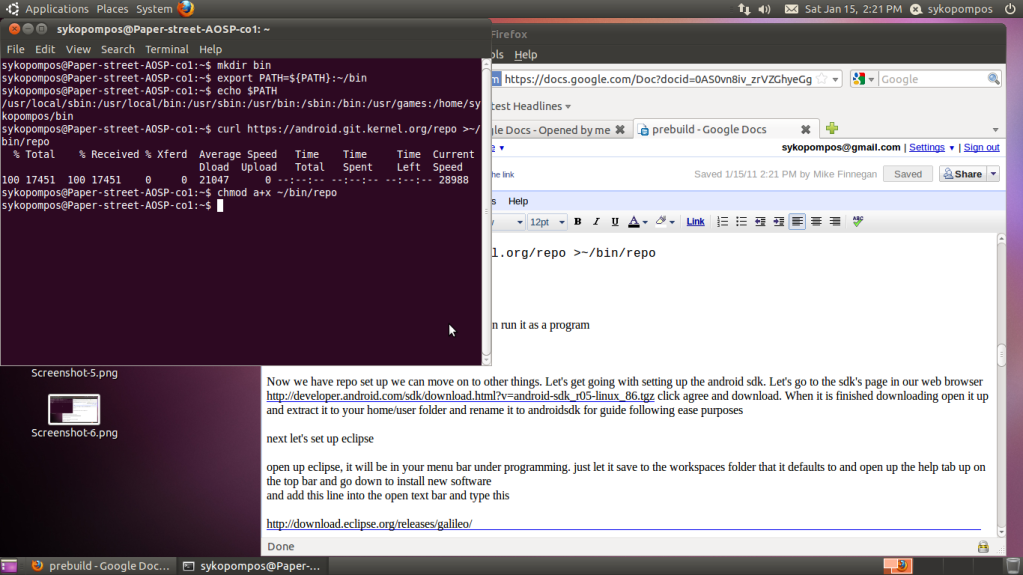Image resolution: width=1023 pixels, height=575 pixels.
Task: Open the android sdk download link
Action: pos(460,396)
